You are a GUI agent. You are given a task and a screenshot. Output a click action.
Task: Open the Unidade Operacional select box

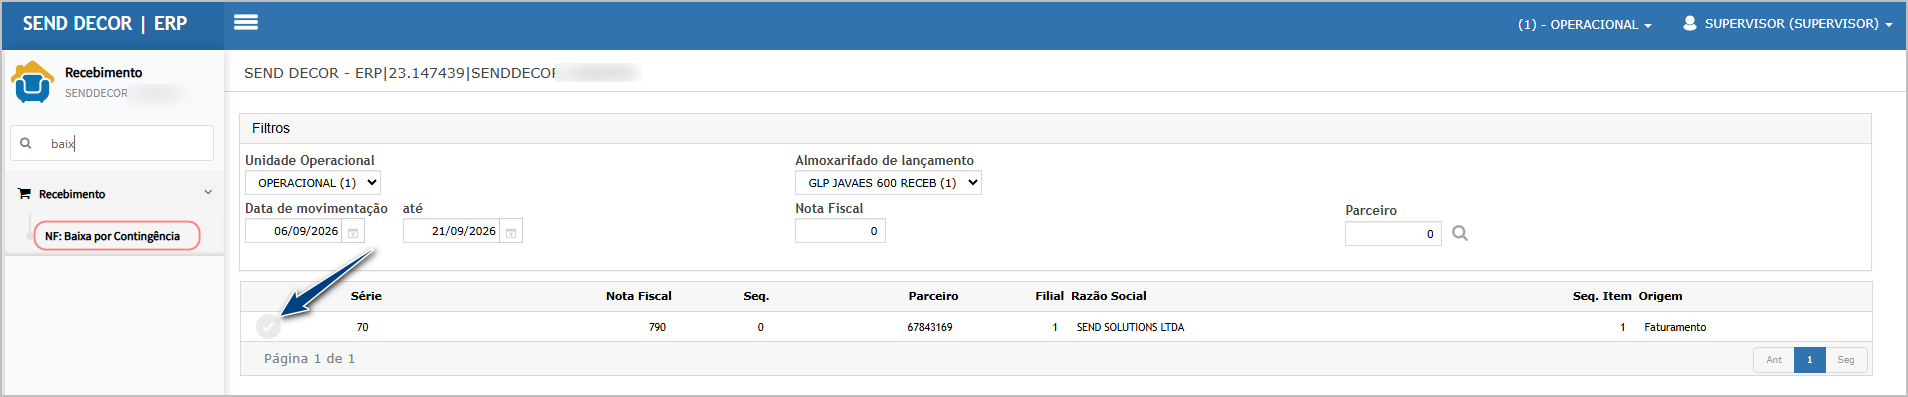click(313, 183)
